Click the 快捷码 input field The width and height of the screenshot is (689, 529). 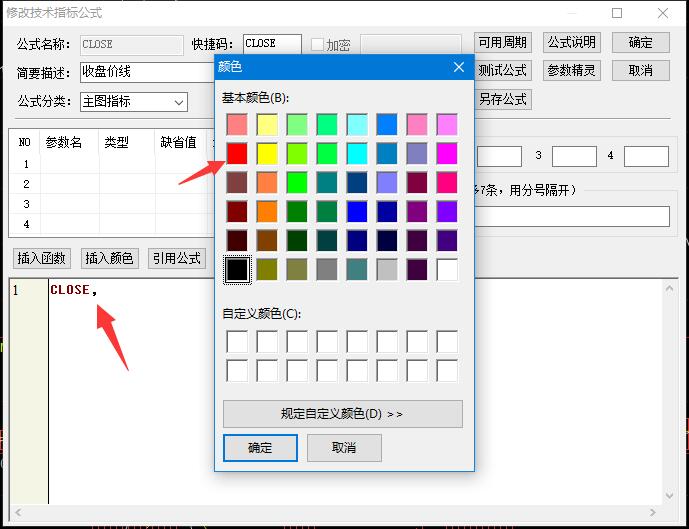272,44
